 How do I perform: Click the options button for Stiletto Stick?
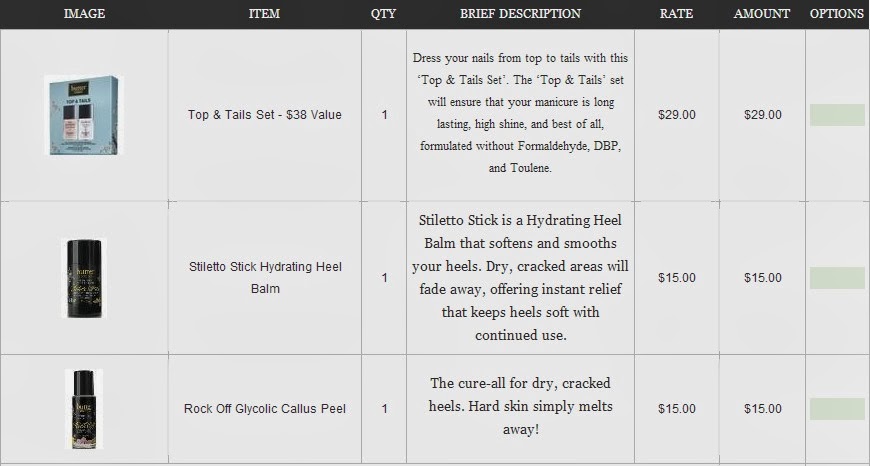(837, 278)
